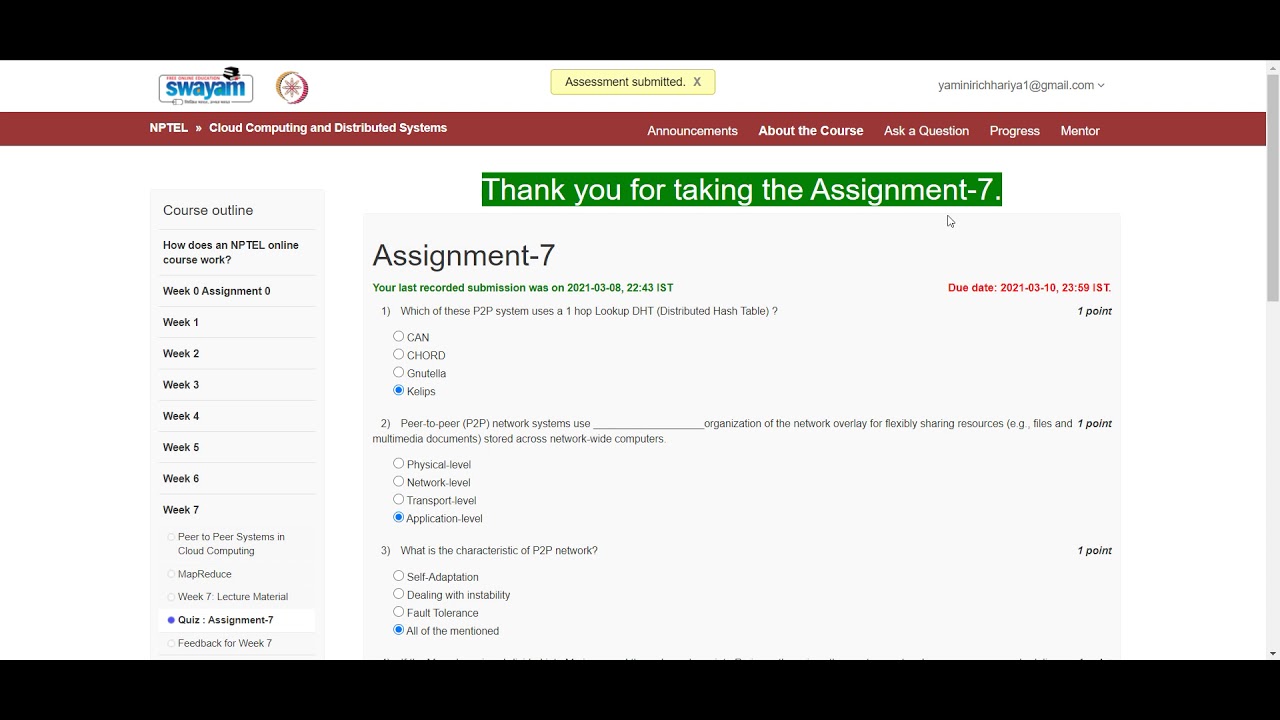Open About the Course tab
1280x720 pixels.
(811, 131)
